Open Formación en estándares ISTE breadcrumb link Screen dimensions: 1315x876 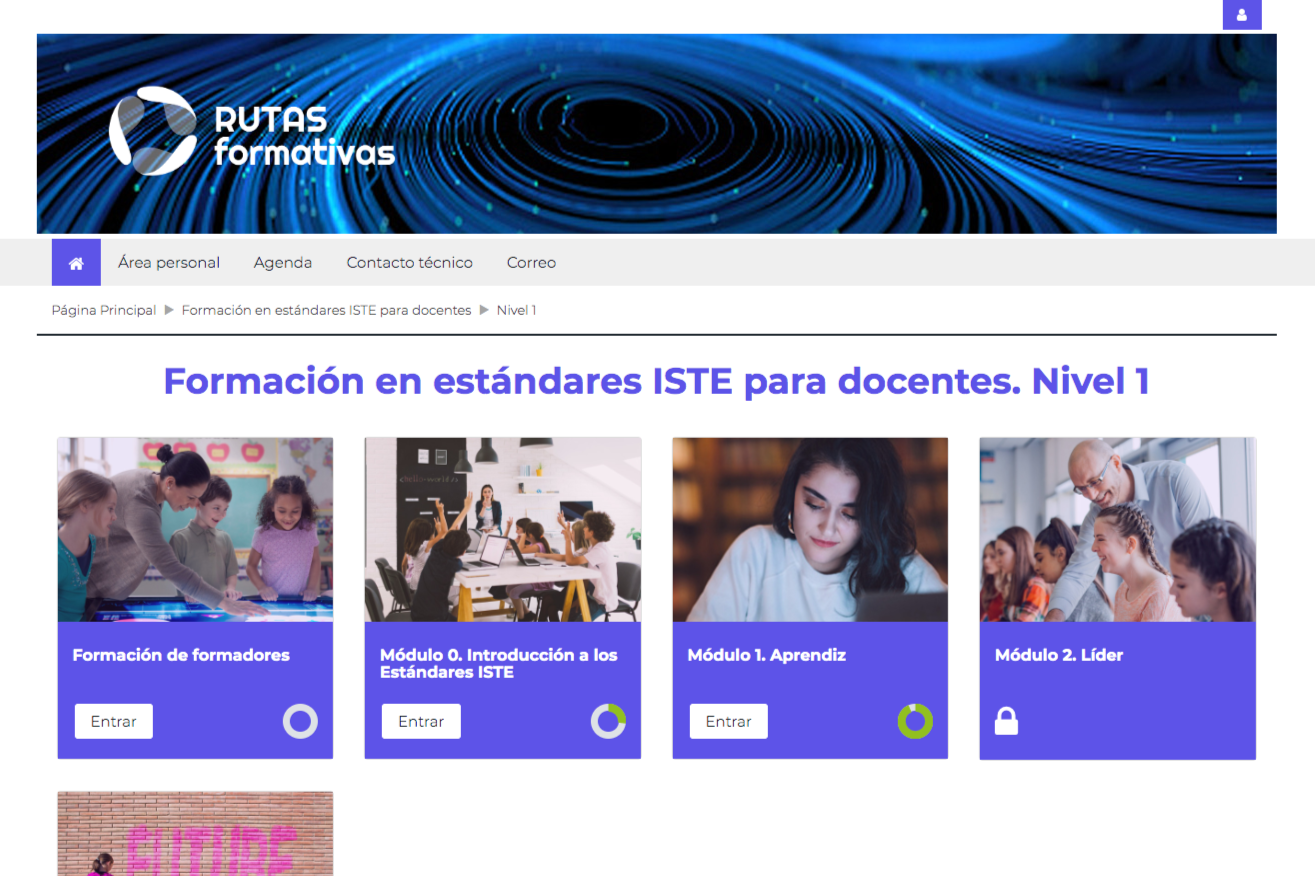point(326,311)
